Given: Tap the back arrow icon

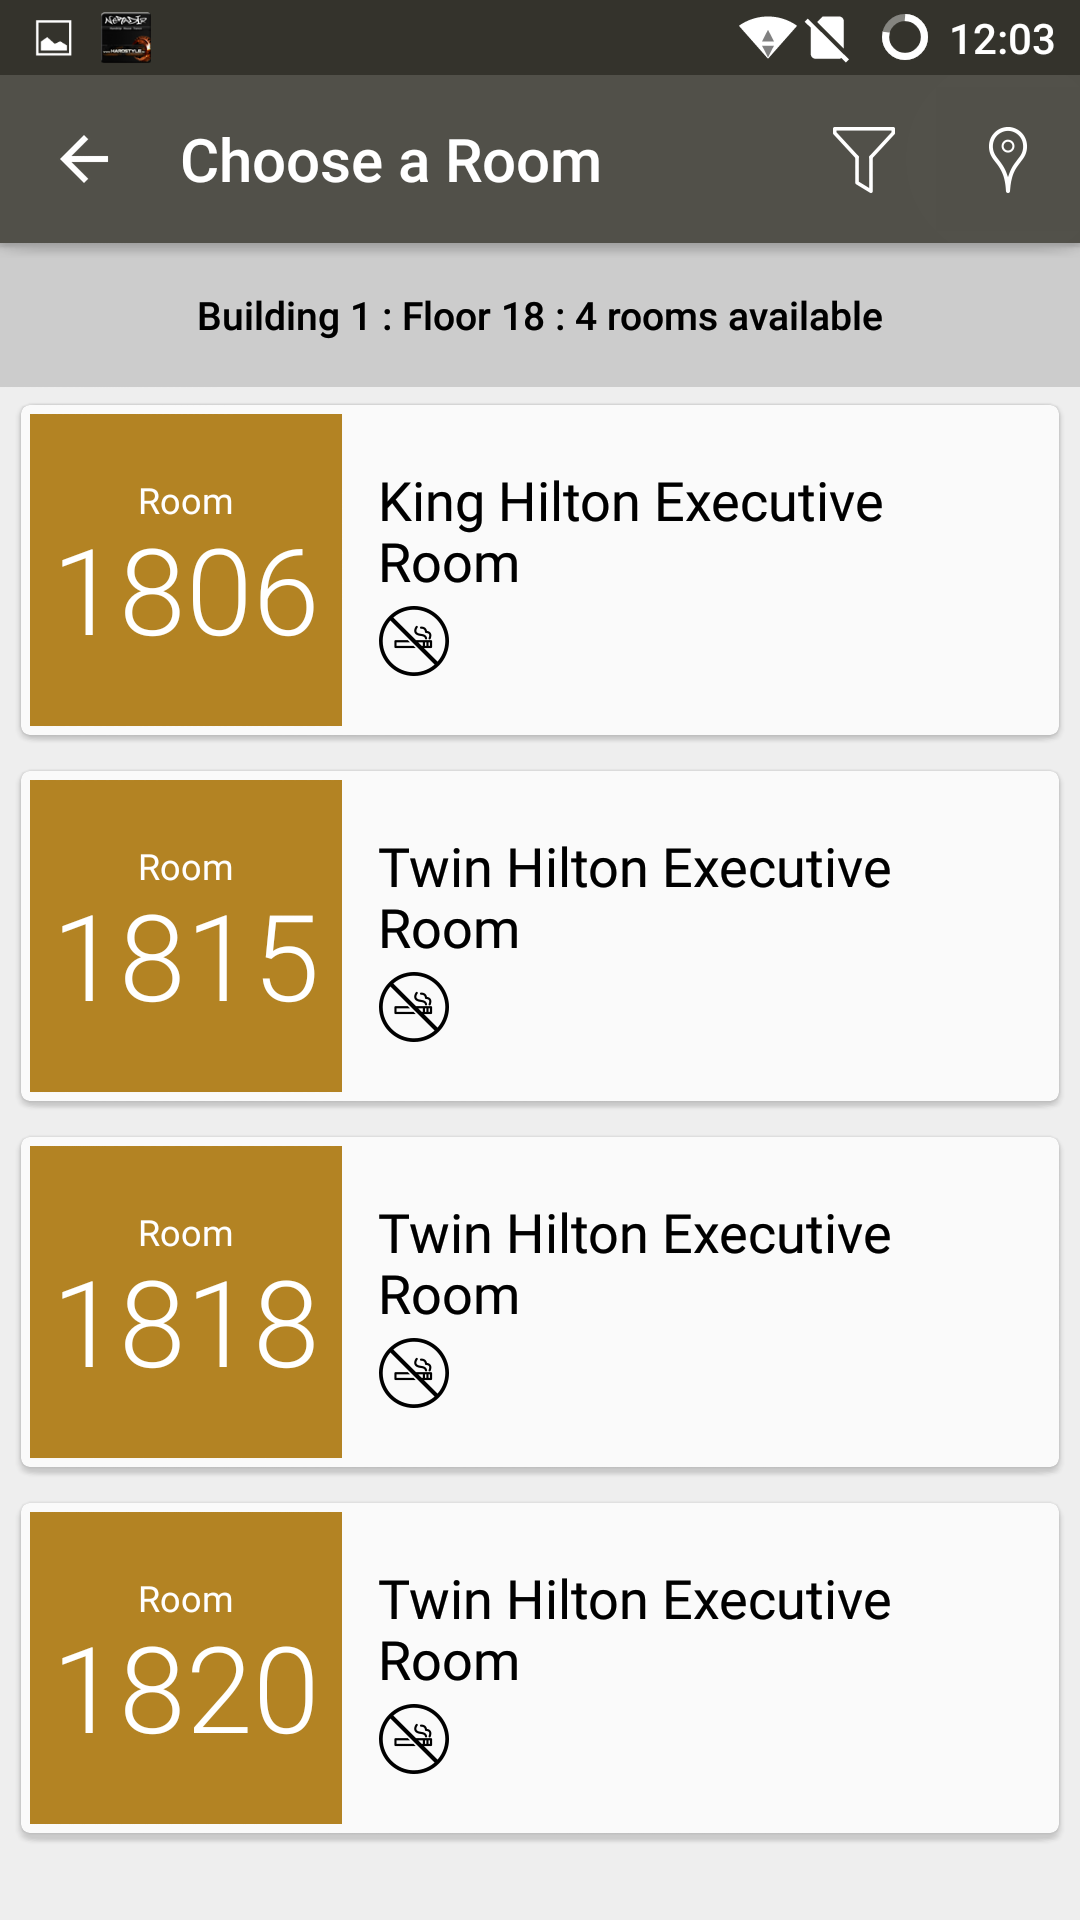Looking at the screenshot, I should click(84, 160).
